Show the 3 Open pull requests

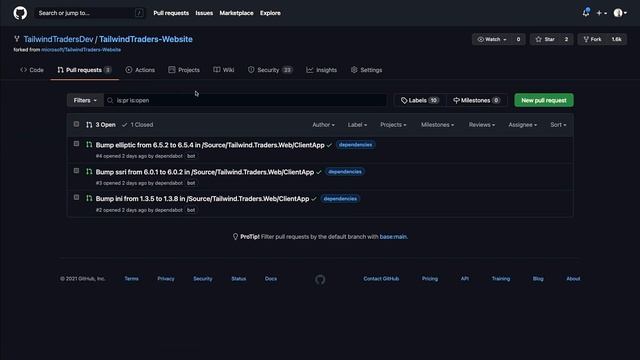click(101, 124)
